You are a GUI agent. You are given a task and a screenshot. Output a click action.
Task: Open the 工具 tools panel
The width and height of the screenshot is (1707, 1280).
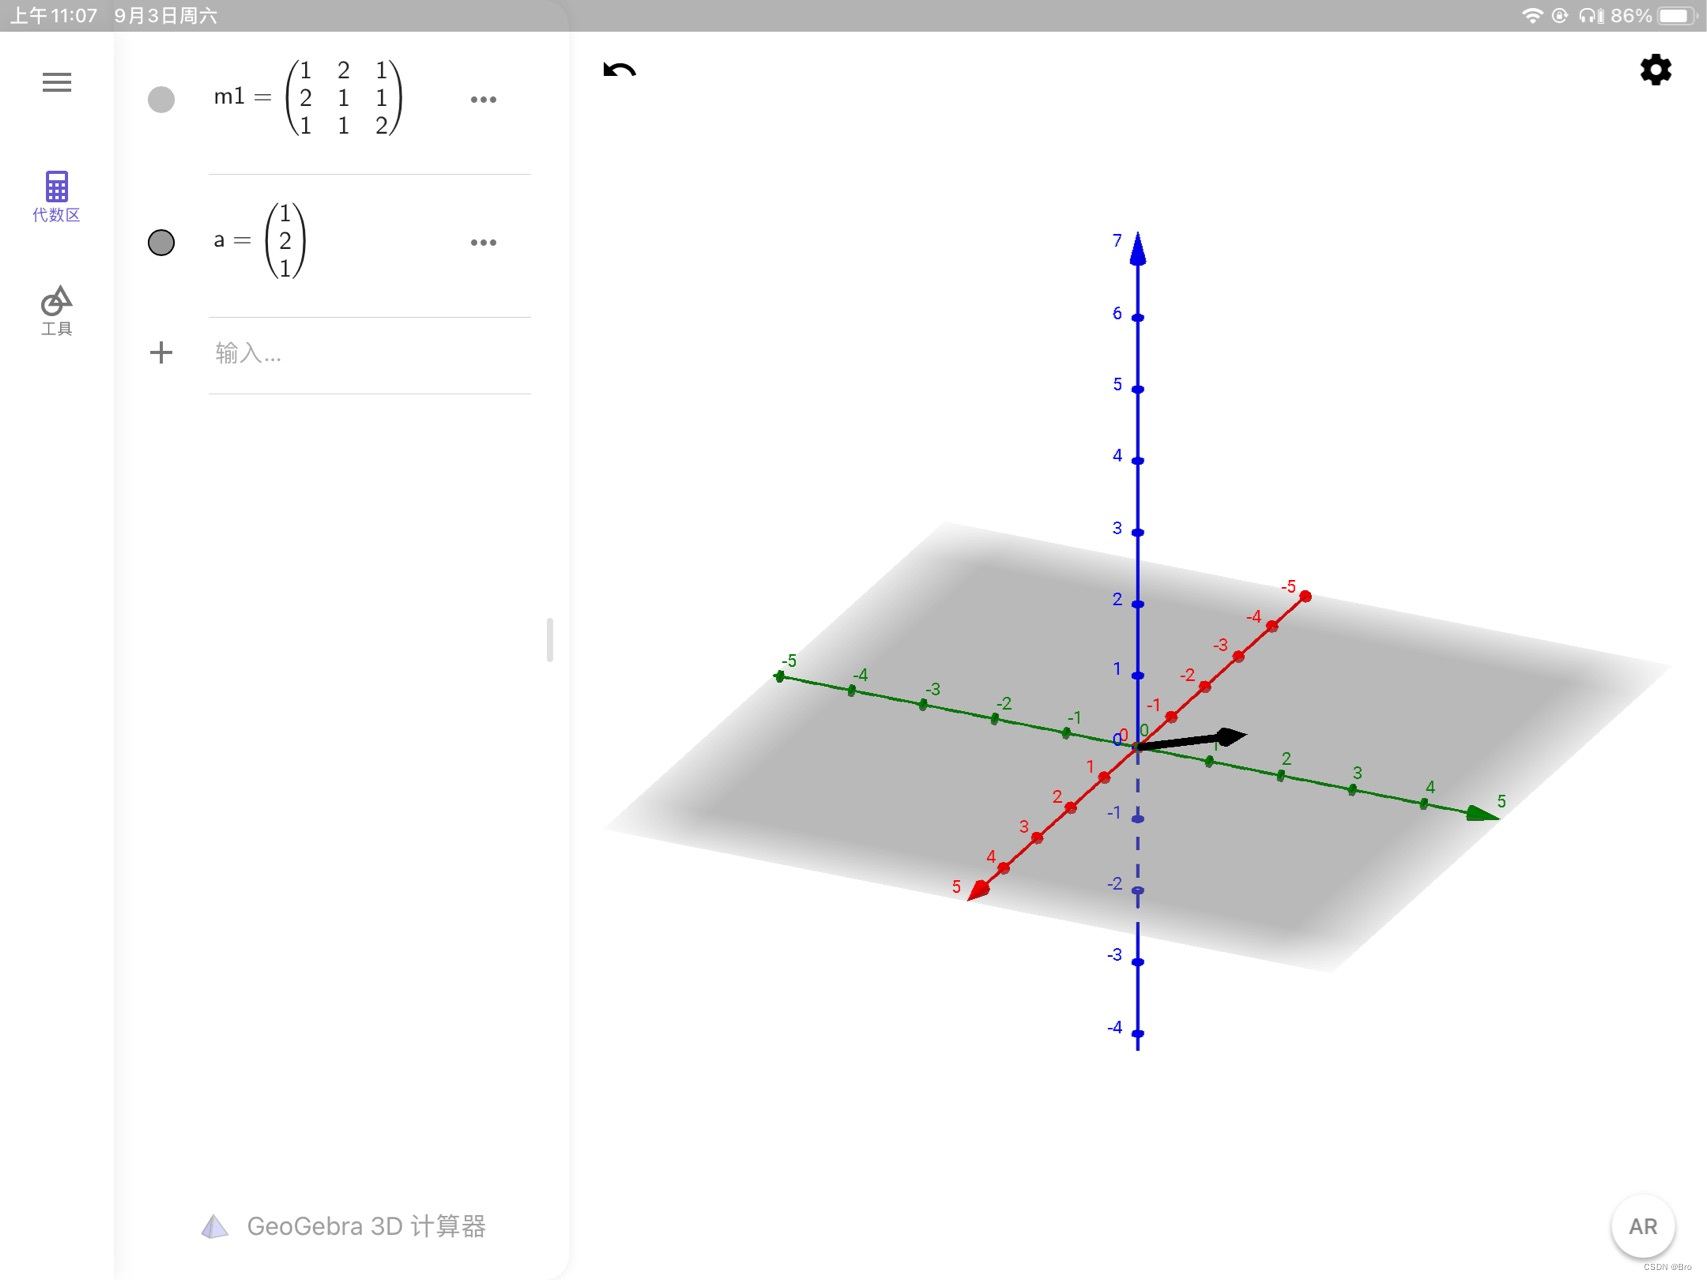coord(56,310)
